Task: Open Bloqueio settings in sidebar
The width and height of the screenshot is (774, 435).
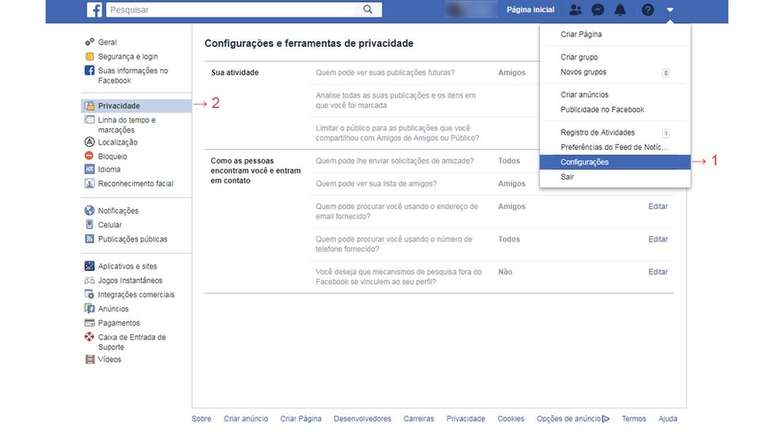Action: pyautogui.click(x=113, y=156)
